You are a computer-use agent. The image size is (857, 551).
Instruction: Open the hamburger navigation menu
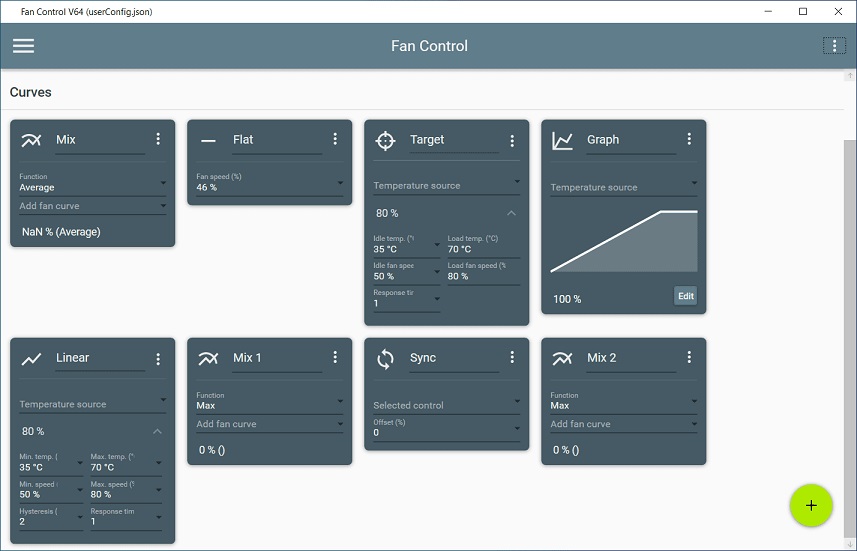point(24,46)
